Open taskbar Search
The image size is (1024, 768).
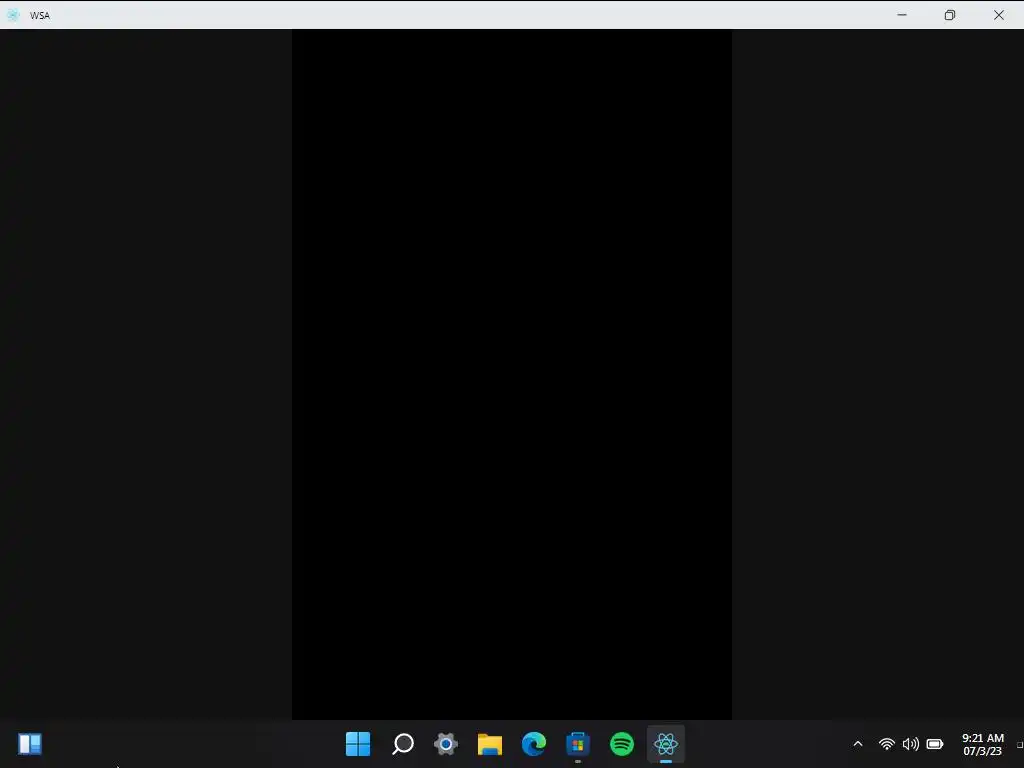(402, 744)
